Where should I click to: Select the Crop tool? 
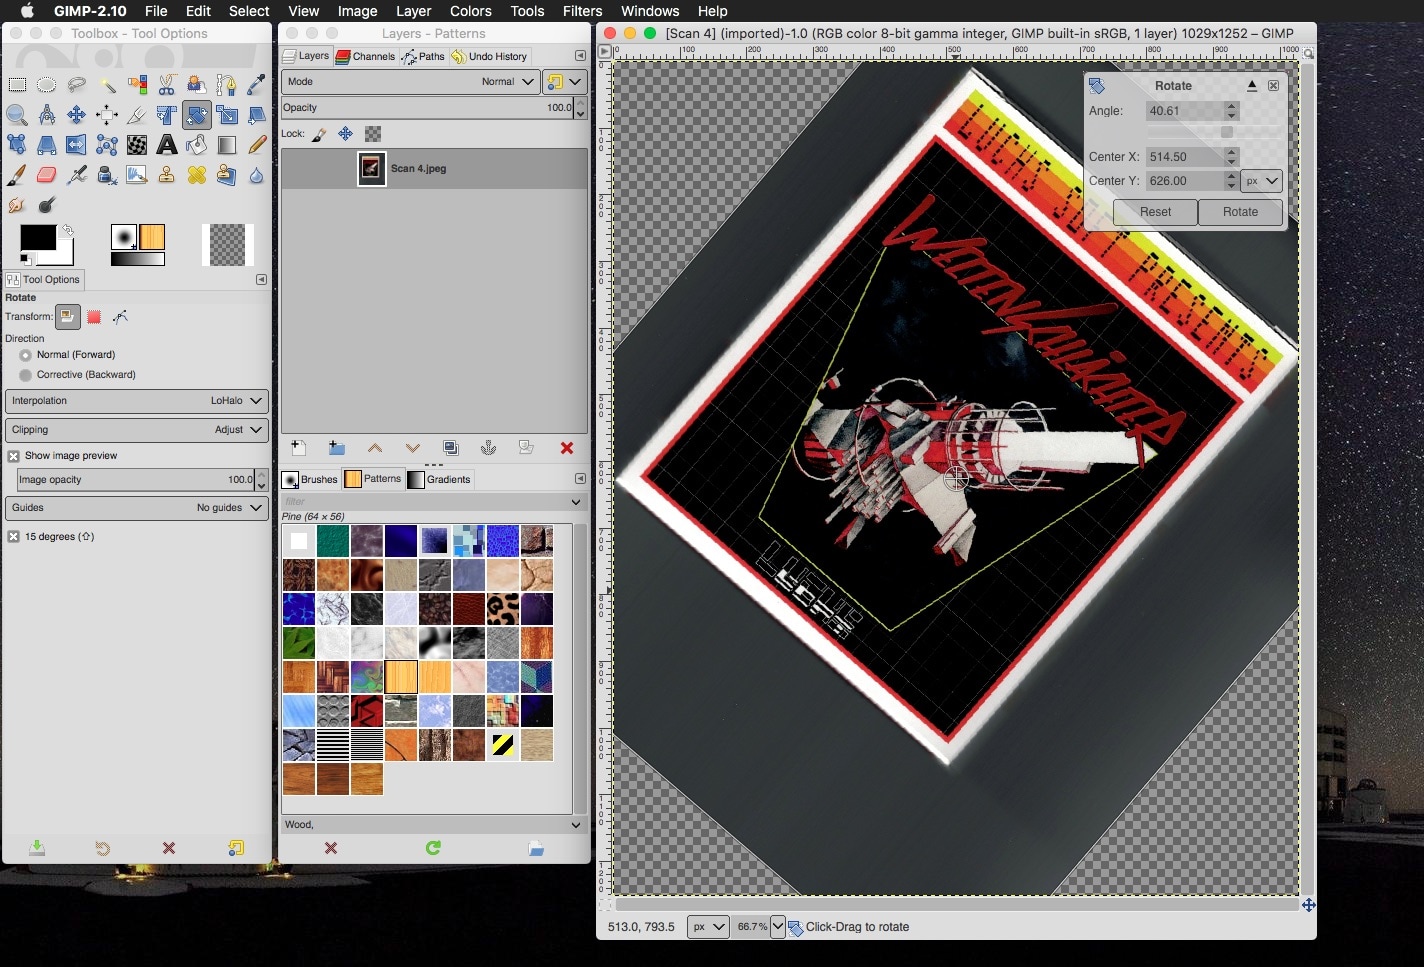[137, 115]
